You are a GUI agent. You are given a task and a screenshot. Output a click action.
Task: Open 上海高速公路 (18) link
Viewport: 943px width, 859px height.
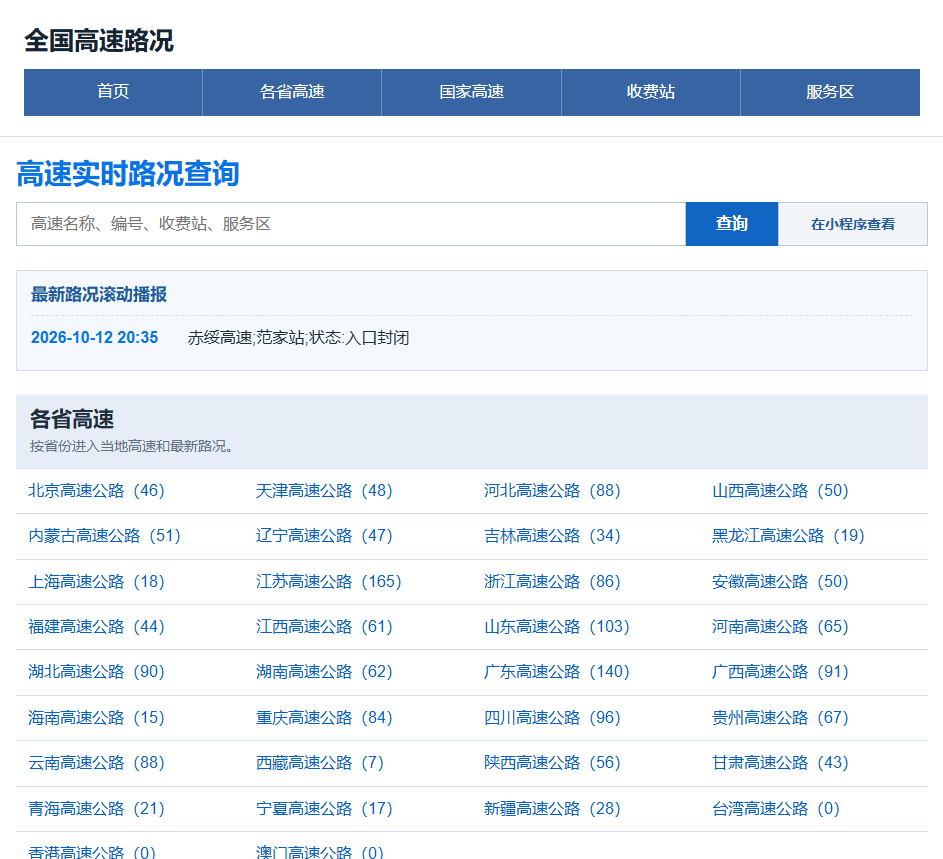pyautogui.click(x=96, y=582)
